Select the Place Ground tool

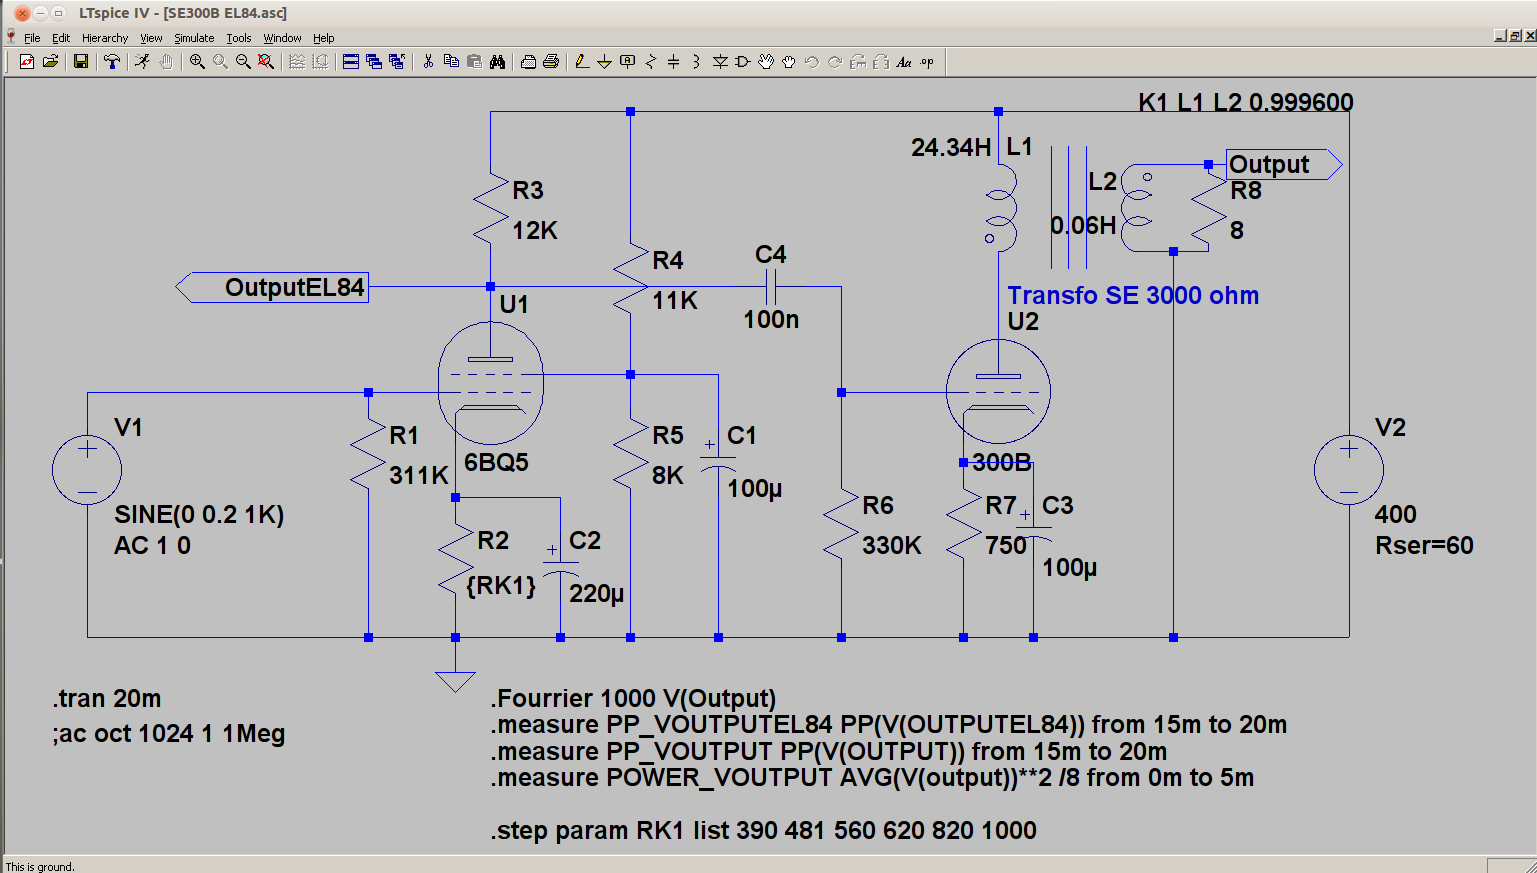[x=605, y=62]
